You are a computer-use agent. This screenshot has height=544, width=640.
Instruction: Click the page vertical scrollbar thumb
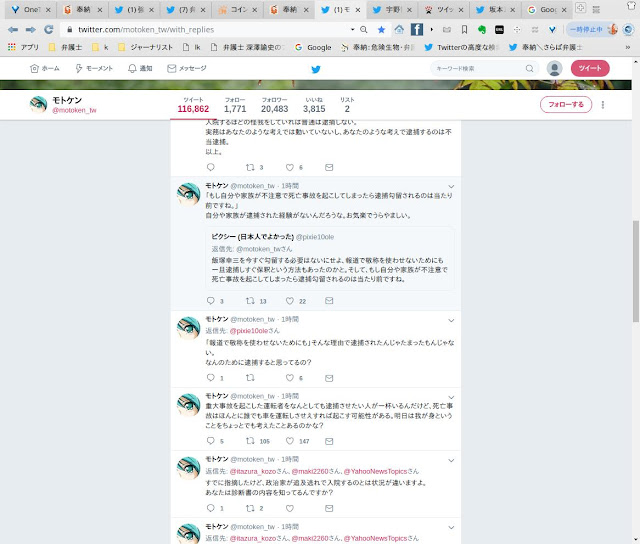click(x=636, y=271)
